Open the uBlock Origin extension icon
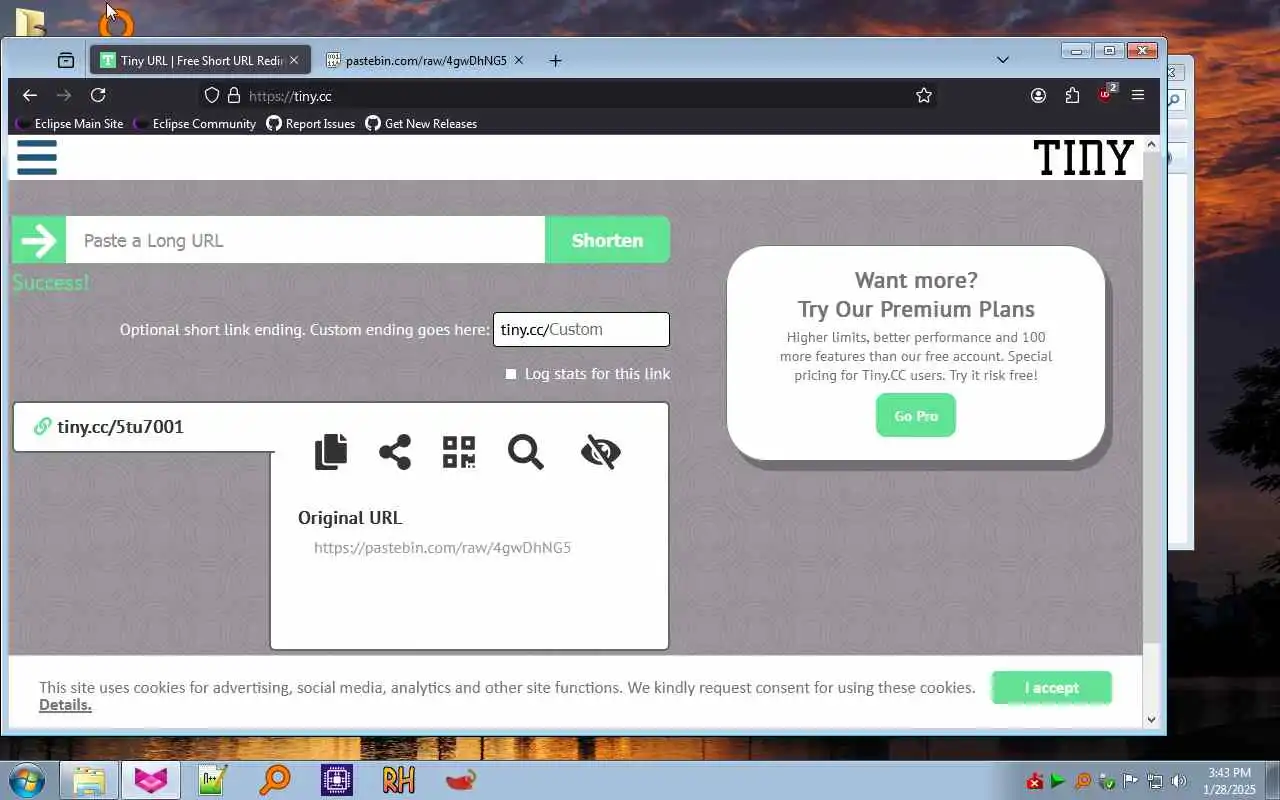 pos(1107,94)
